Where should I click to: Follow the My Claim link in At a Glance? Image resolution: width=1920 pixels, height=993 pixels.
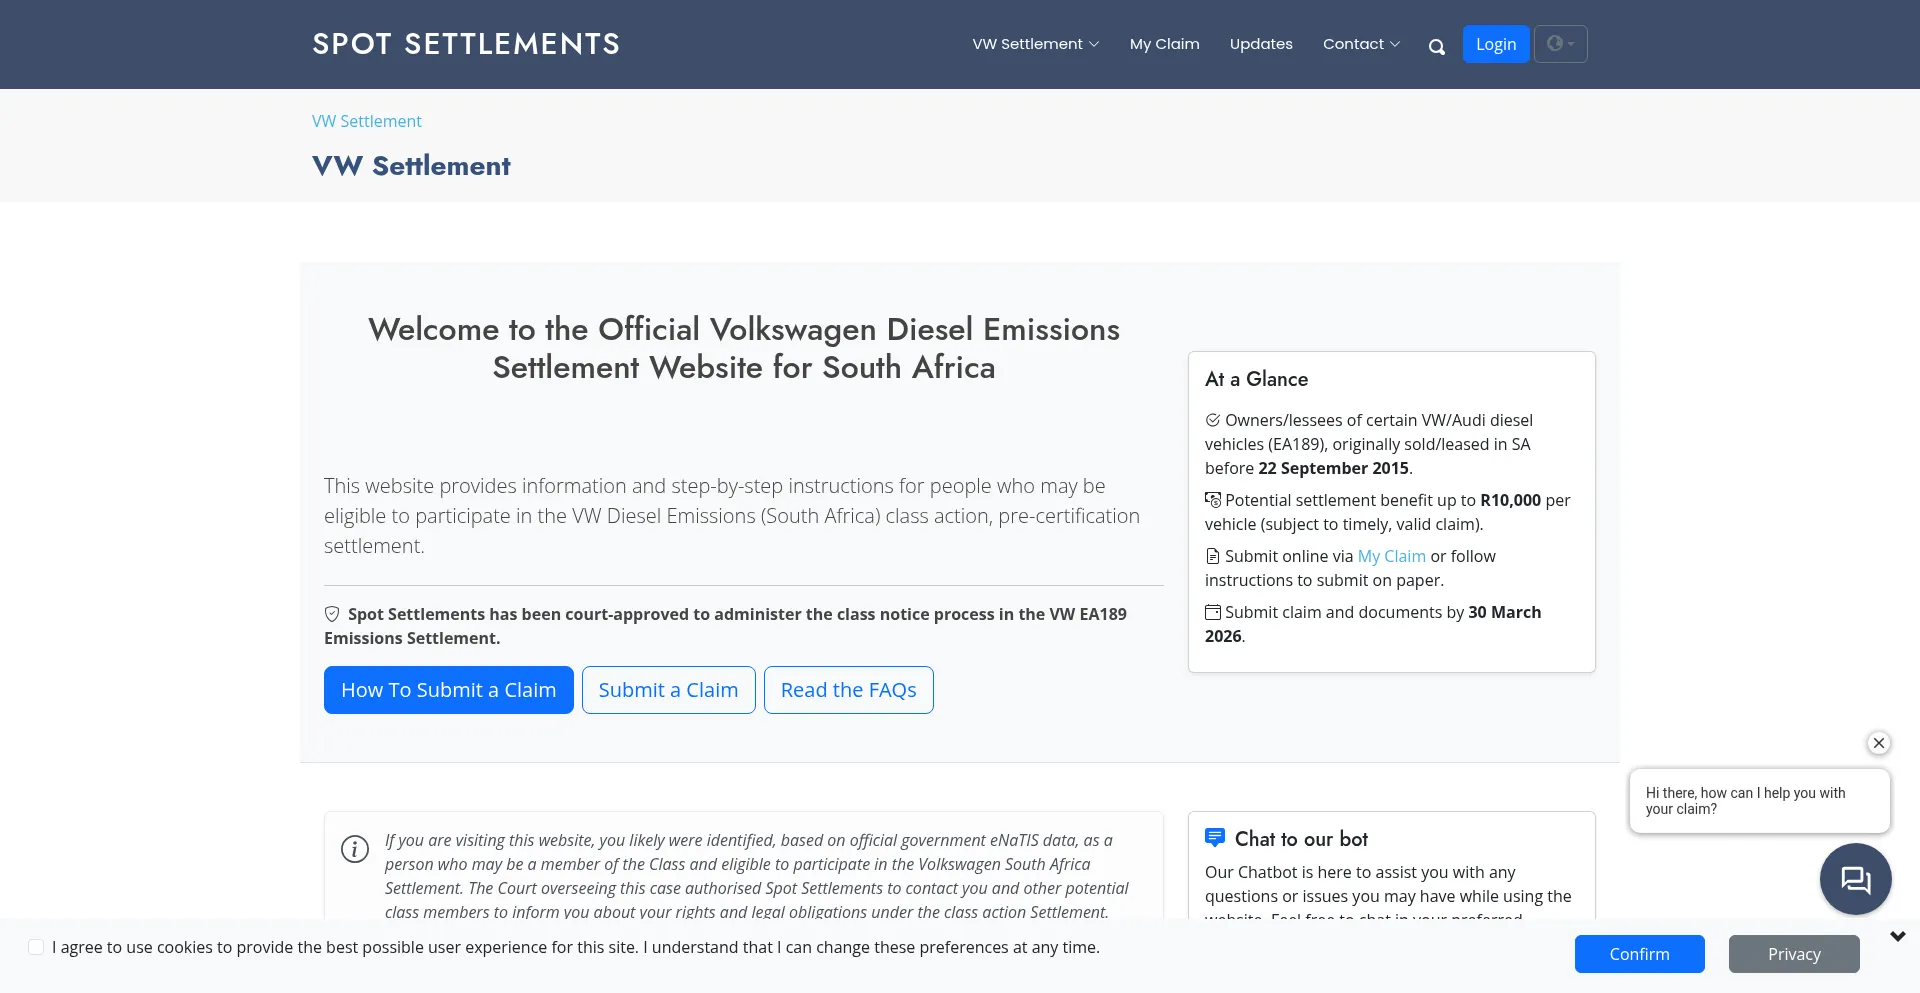pyautogui.click(x=1391, y=556)
